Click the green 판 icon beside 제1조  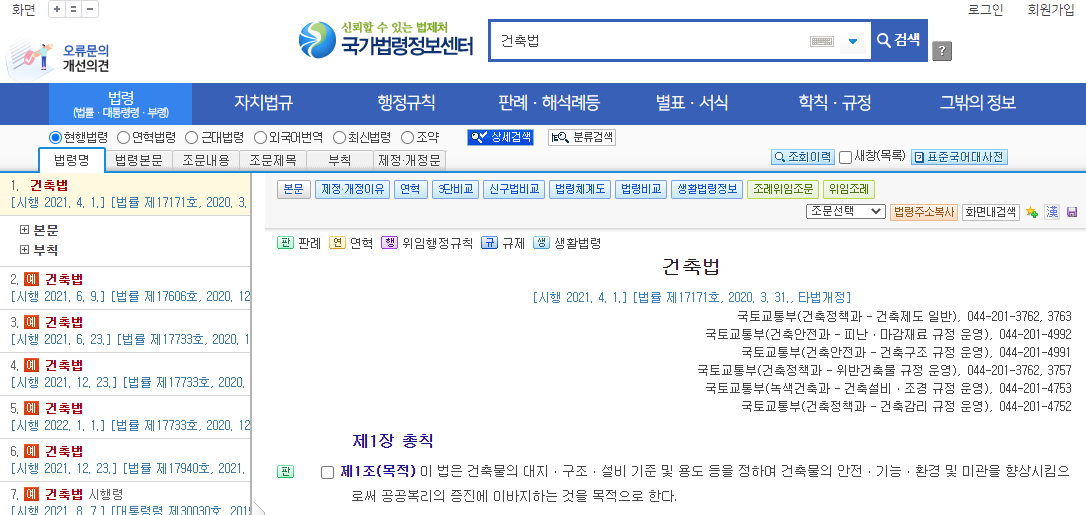(x=285, y=472)
